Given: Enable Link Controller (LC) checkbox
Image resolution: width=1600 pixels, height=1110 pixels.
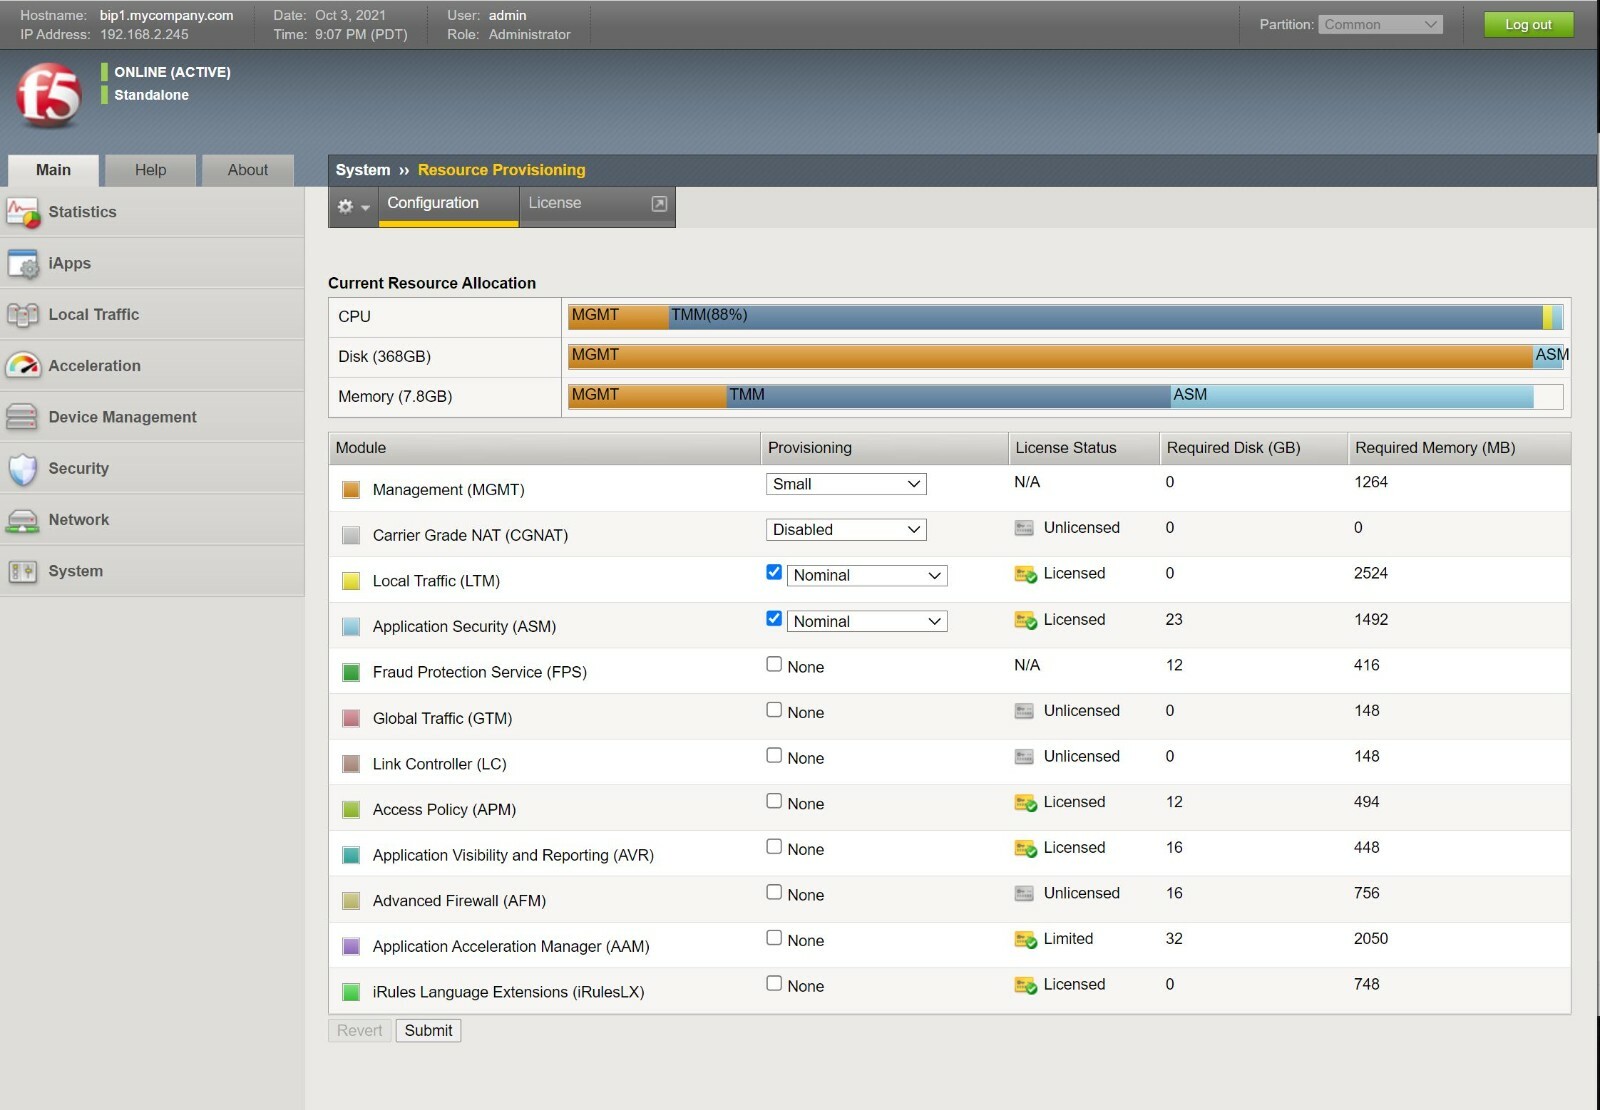Looking at the screenshot, I should 774,755.
